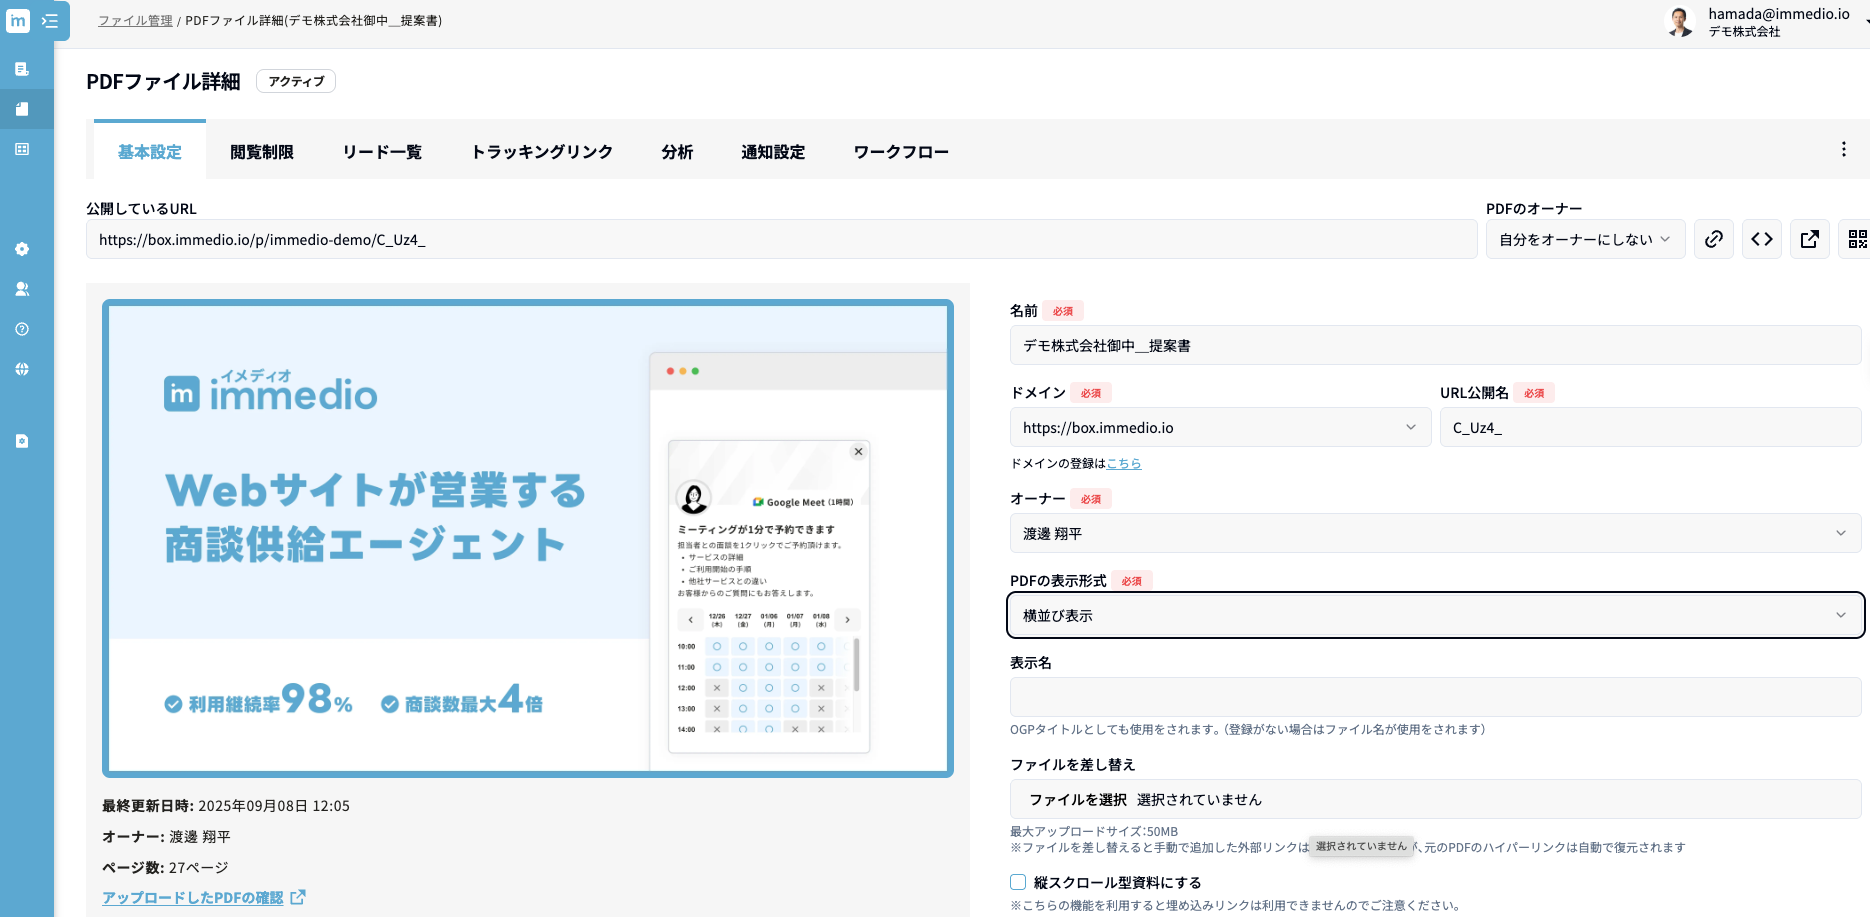Open PDF in new window icon
Image resolution: width=1870 pixels, height=917 pixels.
[x=1809, y=239]
